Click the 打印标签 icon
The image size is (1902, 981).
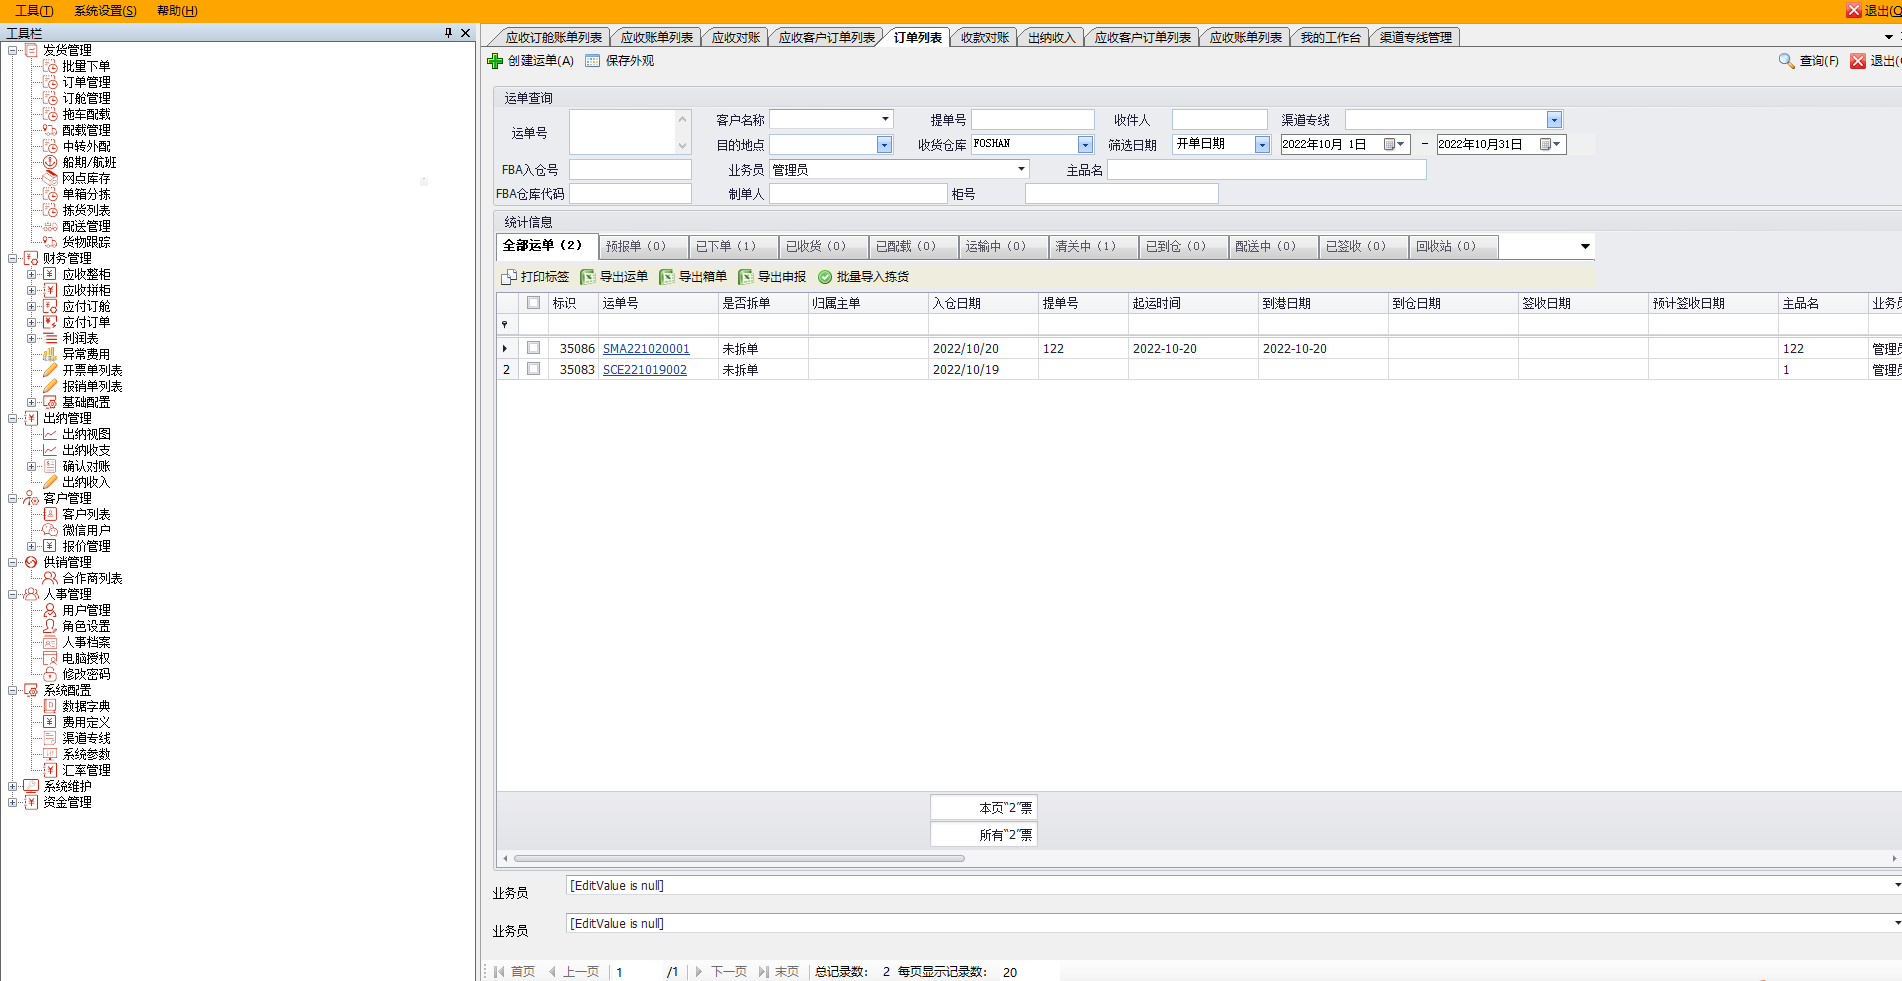point(509,277)
